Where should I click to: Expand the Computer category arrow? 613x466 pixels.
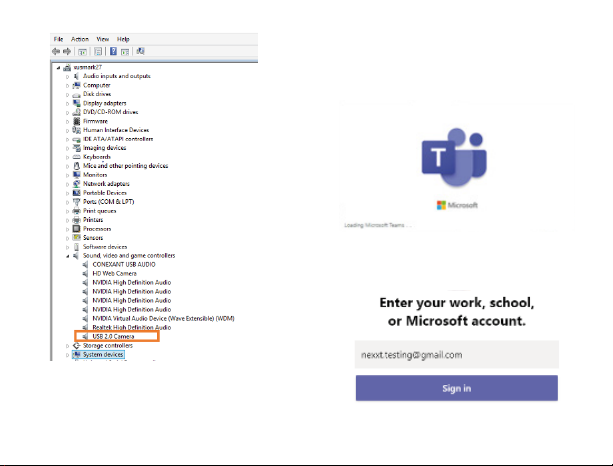click(x=68, y=86)
